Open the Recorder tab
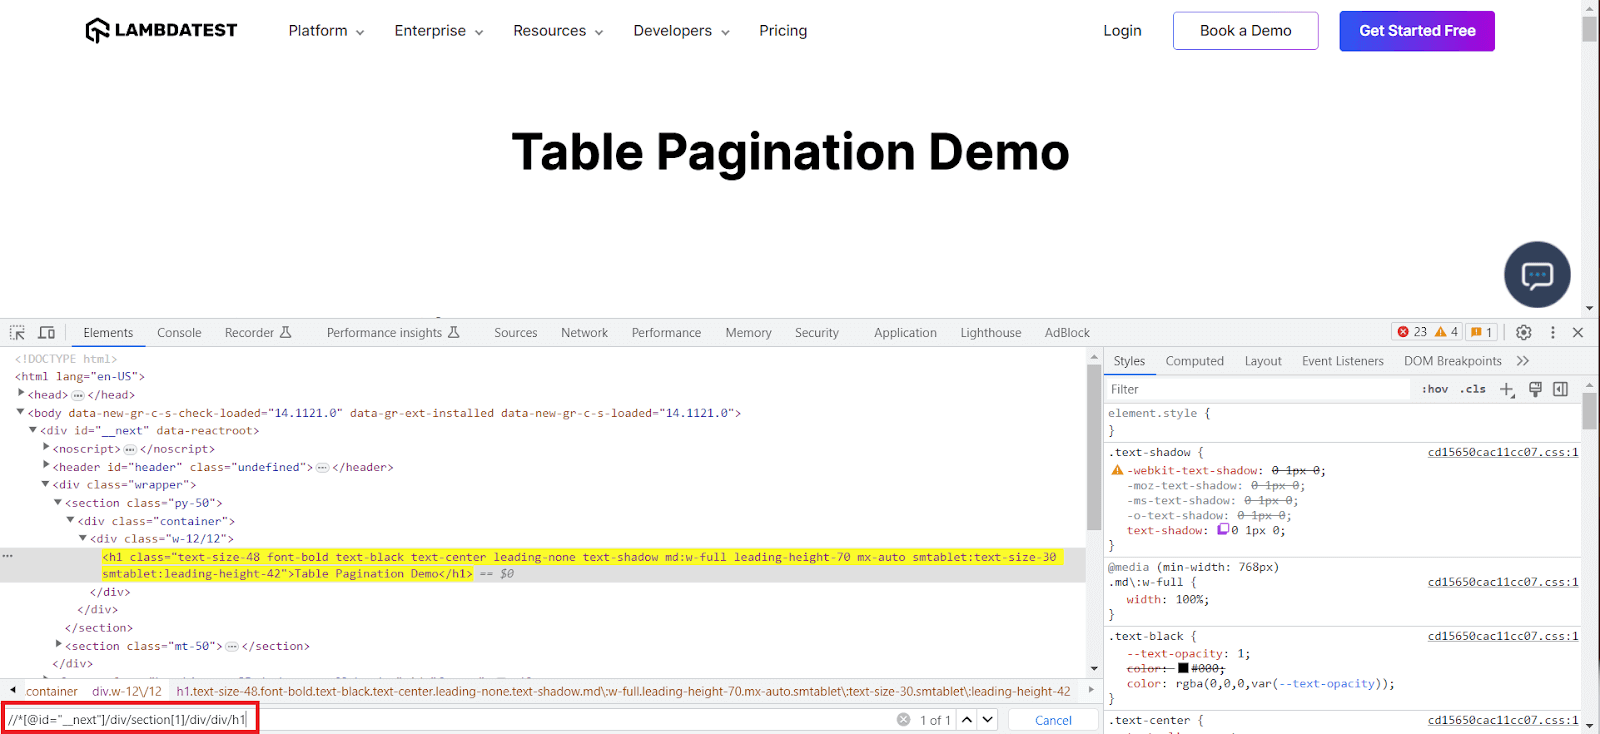 tap(257, 333)
